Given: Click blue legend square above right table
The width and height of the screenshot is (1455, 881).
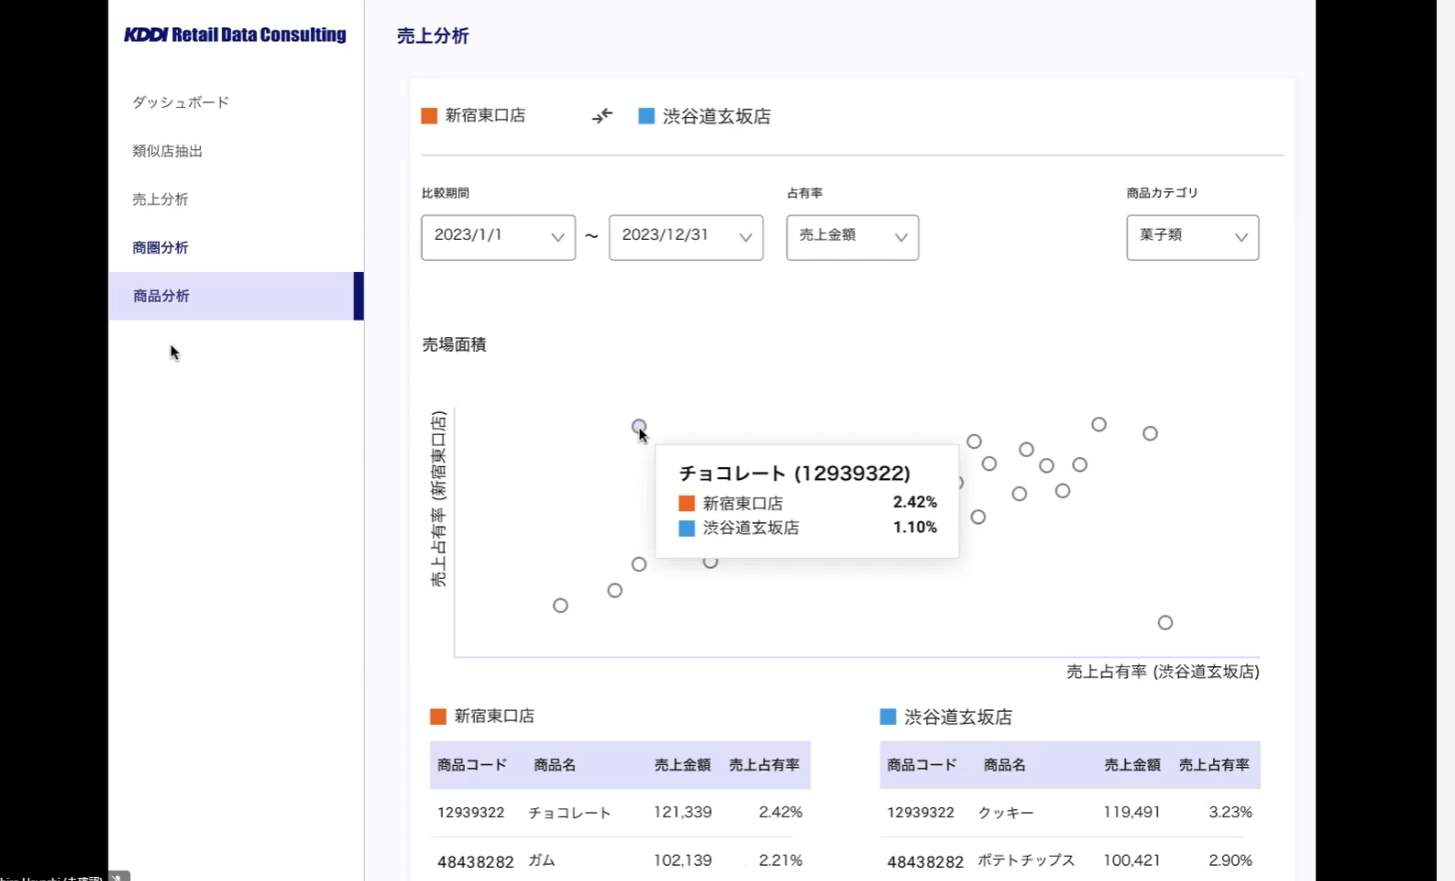Looking at the screenshot, I should pyautogui.click(x=888, y=717).
